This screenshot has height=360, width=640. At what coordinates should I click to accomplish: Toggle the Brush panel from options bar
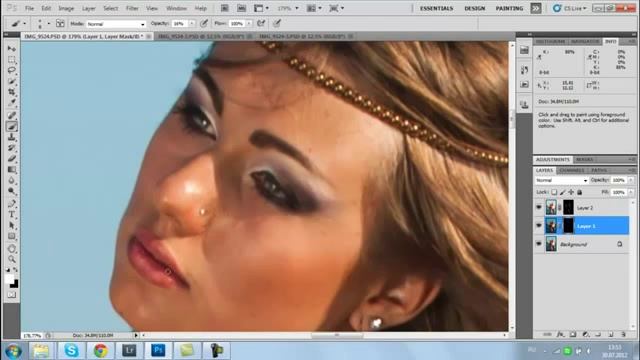(60, 23)
